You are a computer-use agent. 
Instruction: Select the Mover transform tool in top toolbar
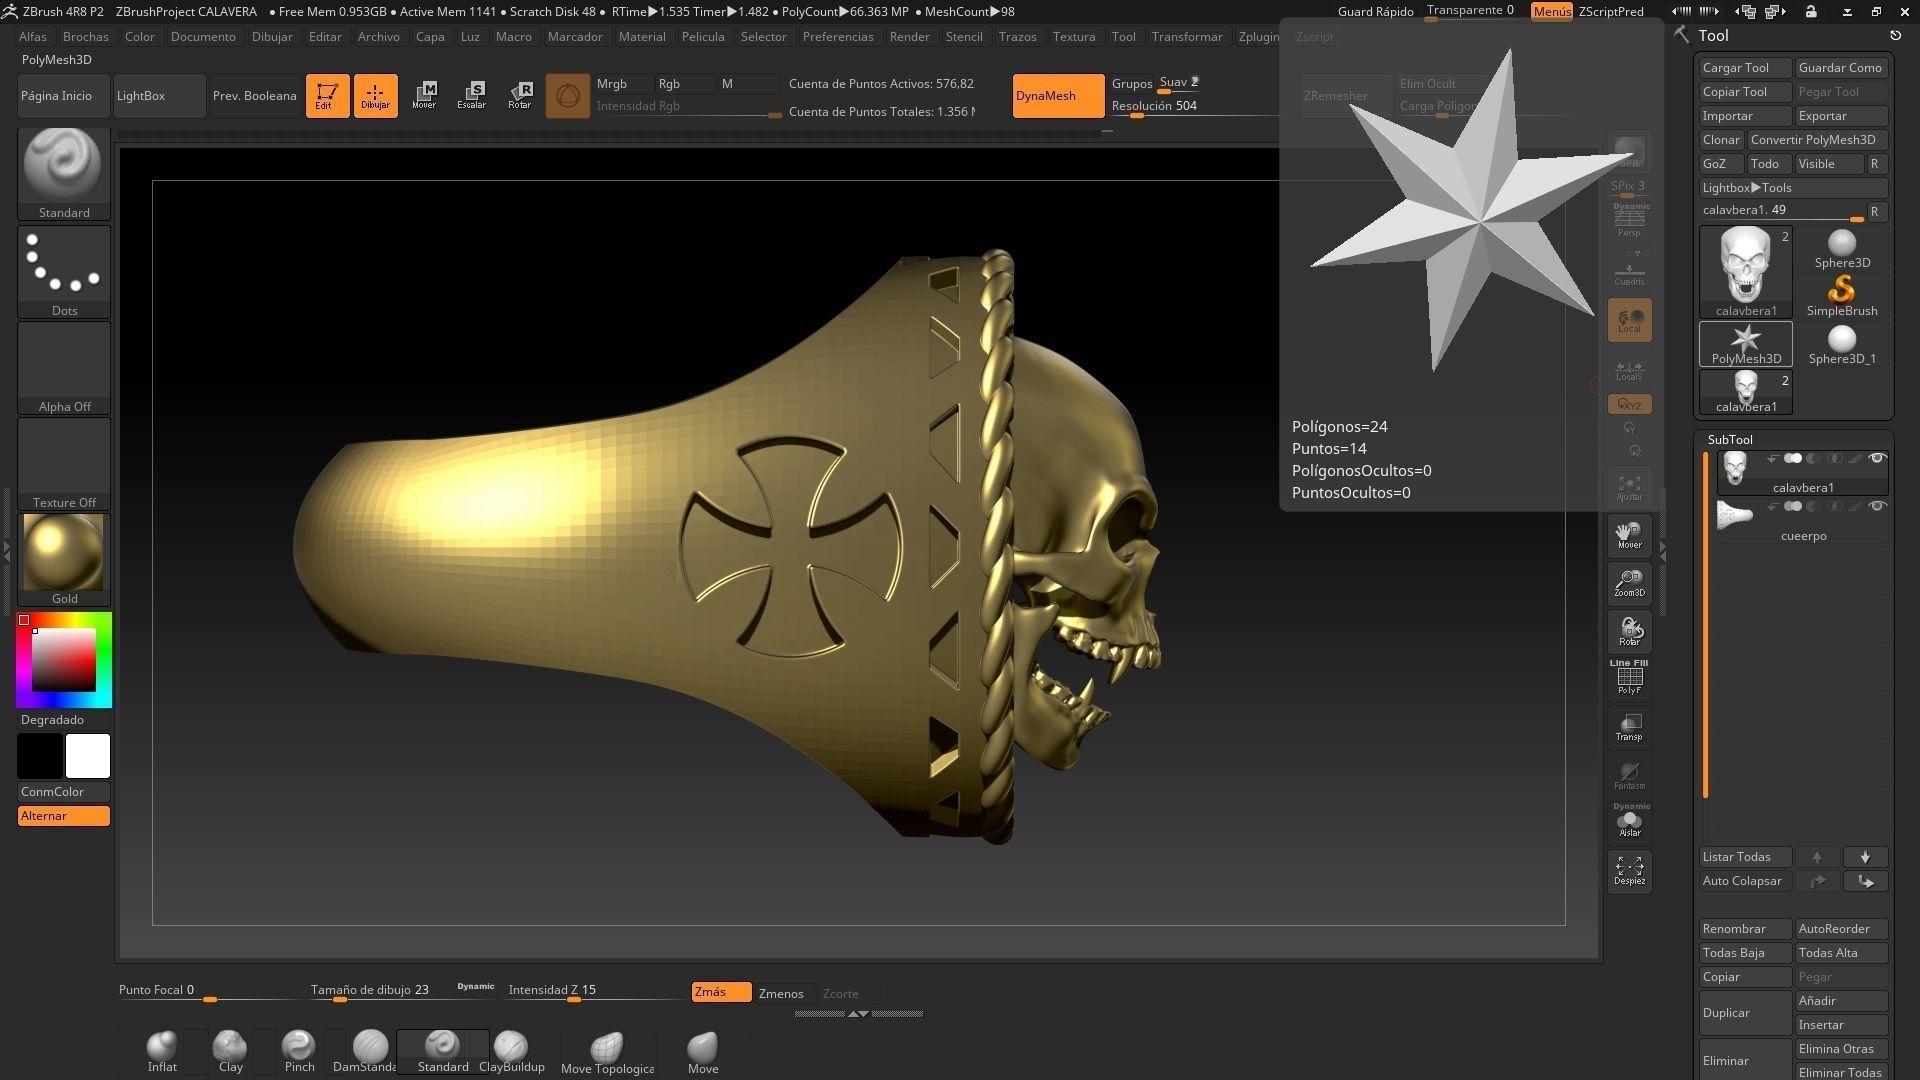424,96
